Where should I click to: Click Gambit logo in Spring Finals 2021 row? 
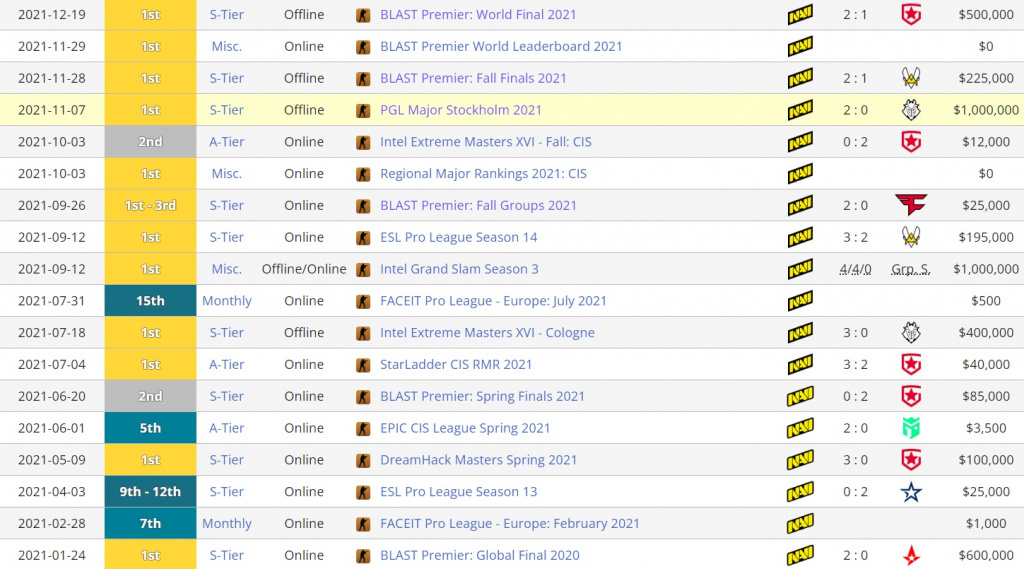pyautogui.click(x=911, y=396)
